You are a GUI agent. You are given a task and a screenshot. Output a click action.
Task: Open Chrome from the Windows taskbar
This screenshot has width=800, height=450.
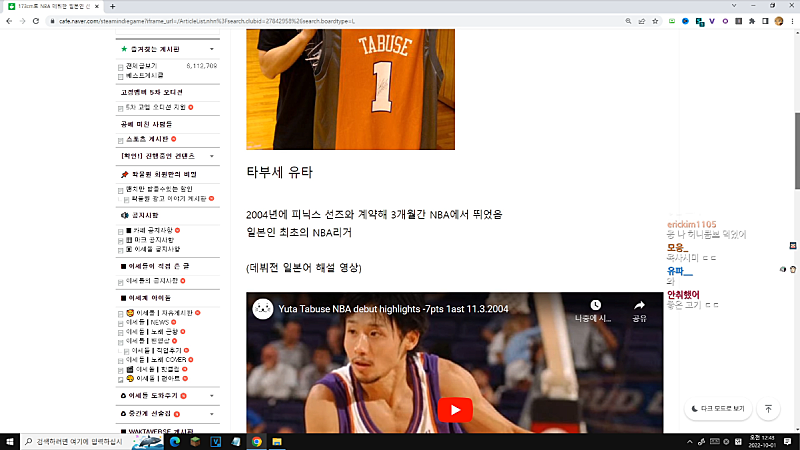256,441
